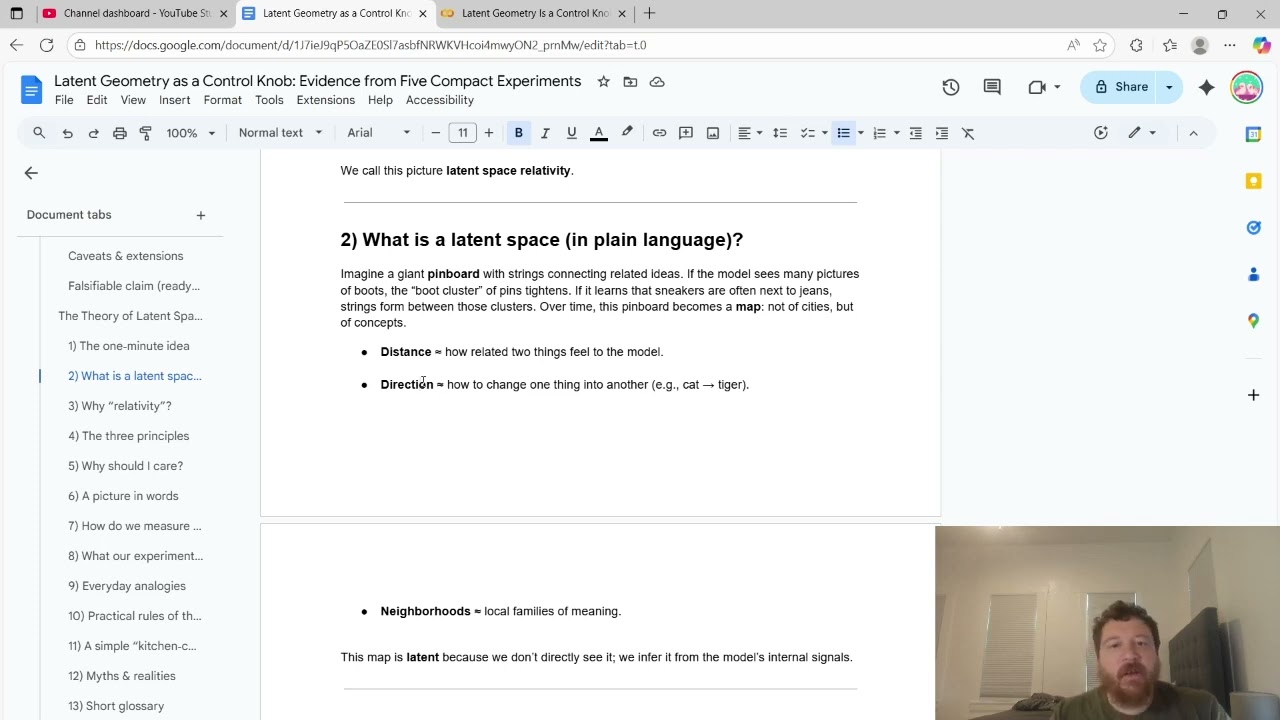Image resolution: width=1280 pixels, height=720 pixels.
Task: Open bulleted list style dropdown arrow
Action: tap(860, 133)
